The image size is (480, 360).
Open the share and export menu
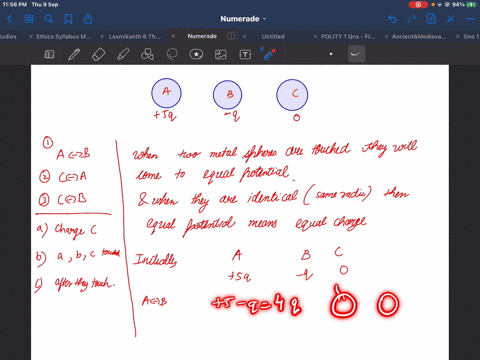88,19
